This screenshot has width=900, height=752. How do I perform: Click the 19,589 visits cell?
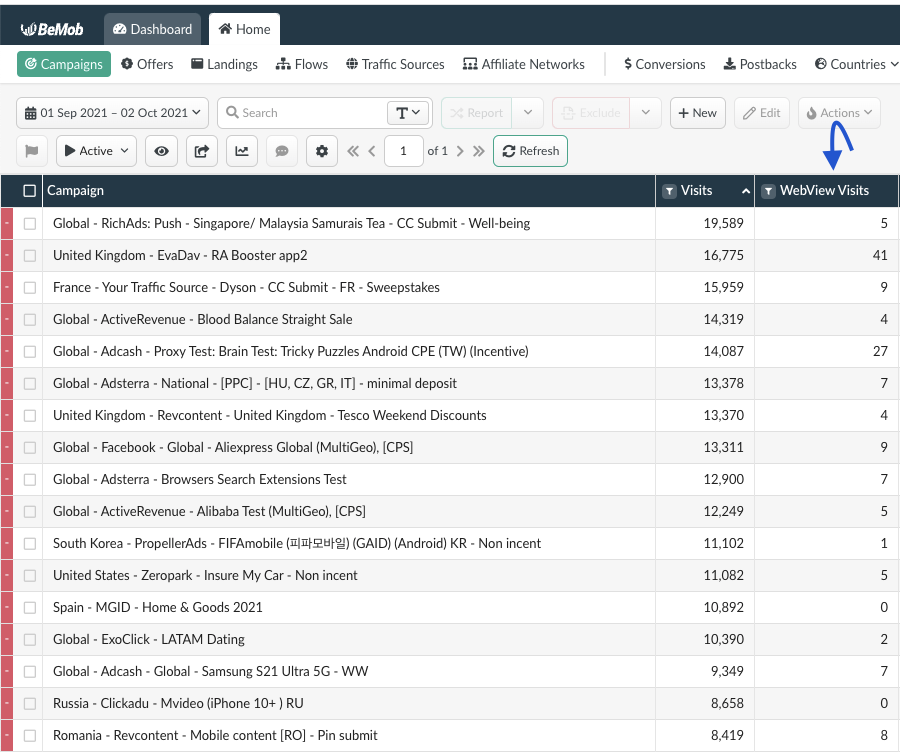[705, 223]
